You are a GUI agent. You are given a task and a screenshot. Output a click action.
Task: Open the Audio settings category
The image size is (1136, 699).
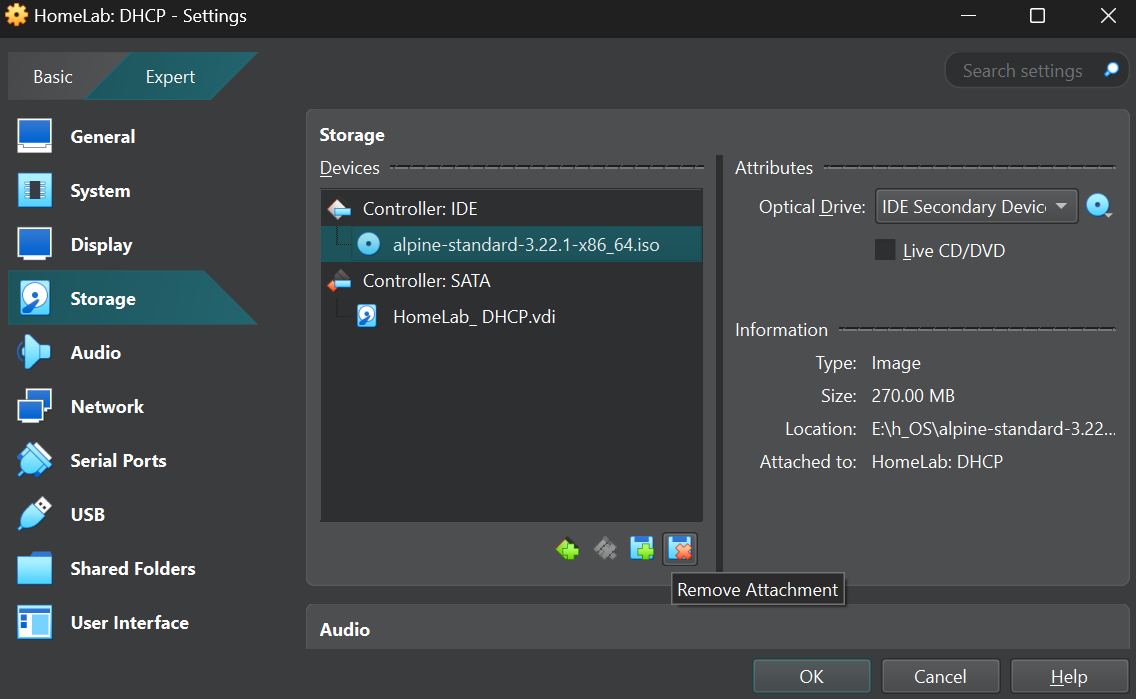coord(95,353)
